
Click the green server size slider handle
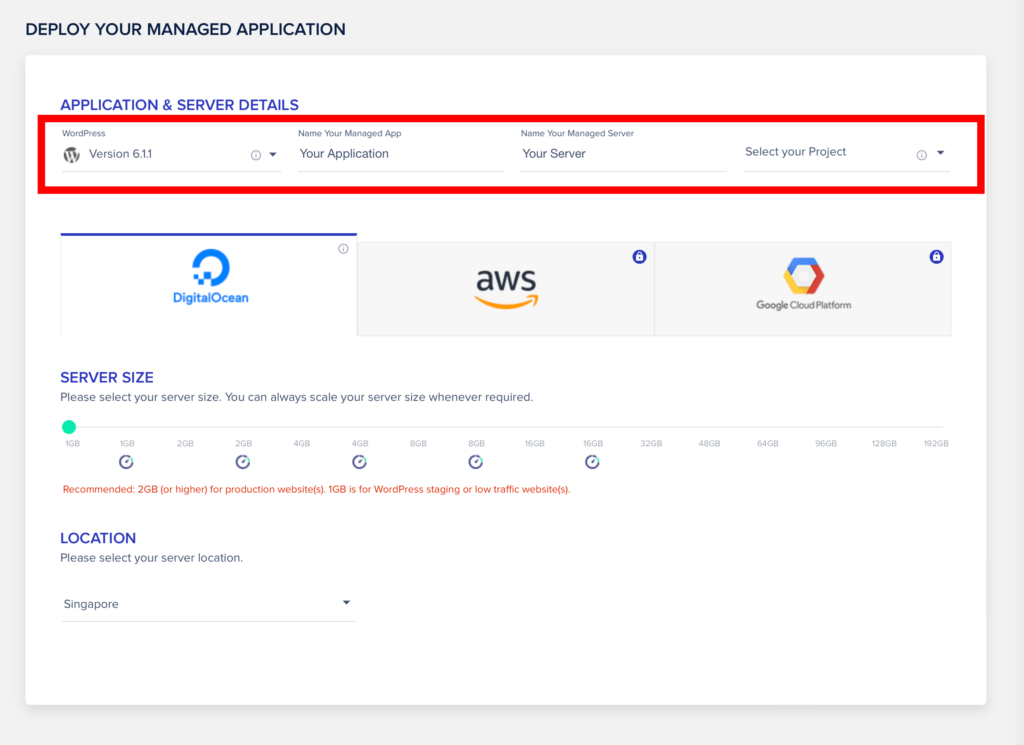coord(69,427)
